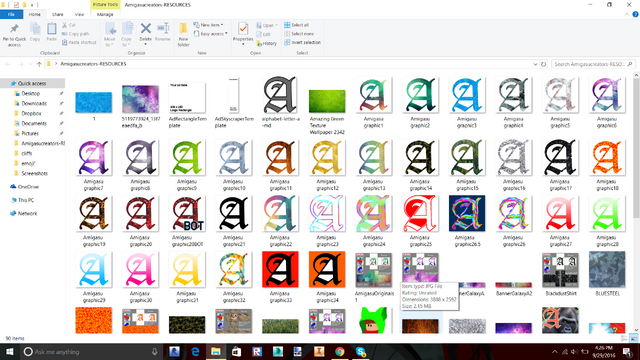Switch to the Share ribbon tab
This screenshot has height=360, width=640.
pos(58,14)
